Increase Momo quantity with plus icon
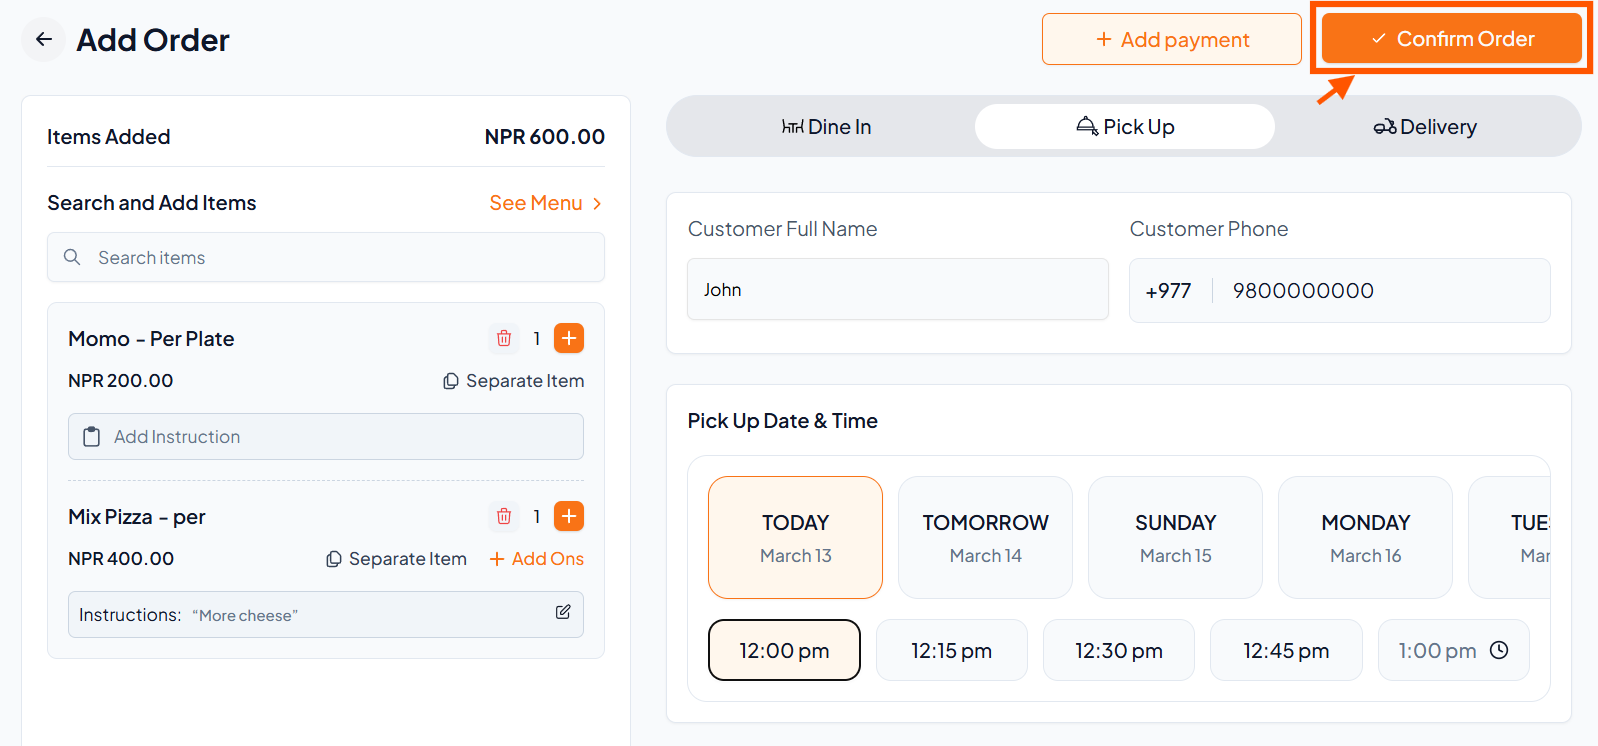 (x=569, y=339)
